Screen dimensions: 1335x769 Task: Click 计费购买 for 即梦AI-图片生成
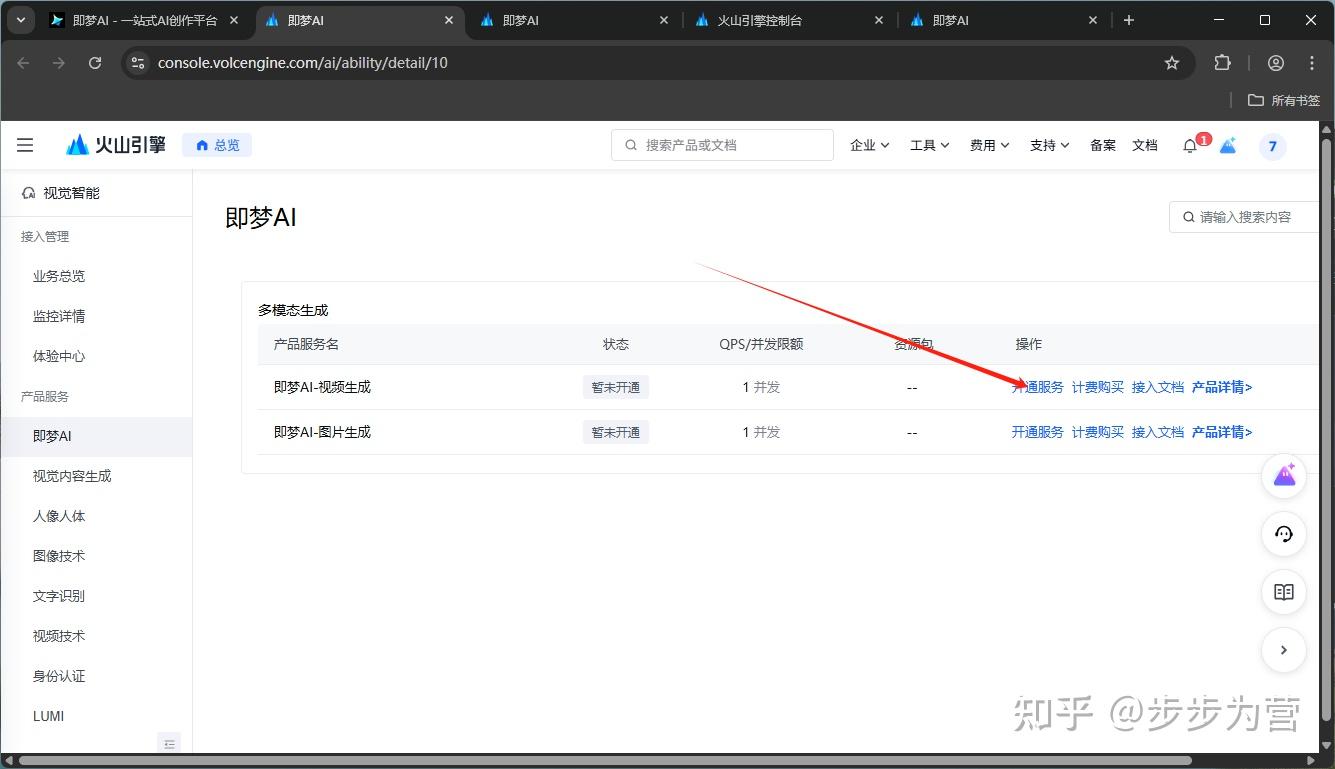point(1098,432)
